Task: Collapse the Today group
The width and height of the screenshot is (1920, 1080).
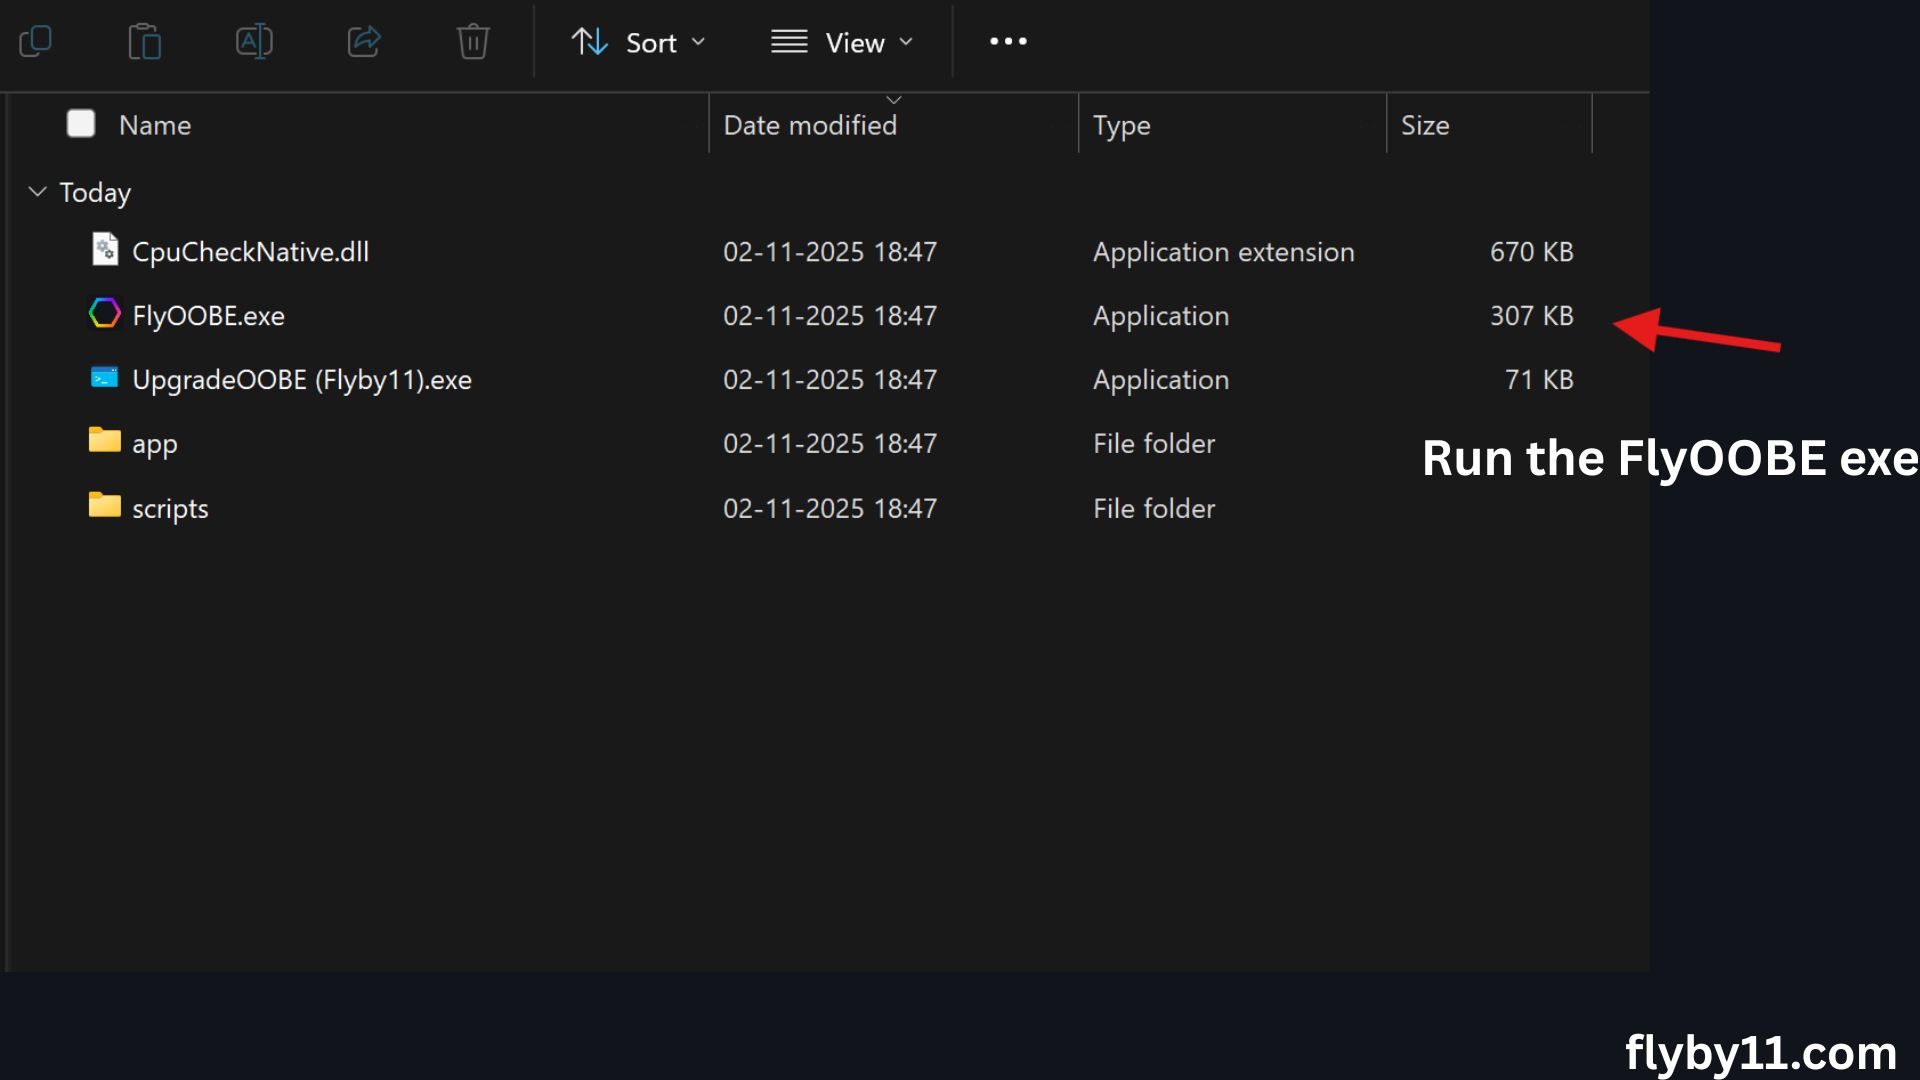Action: [37, 191]
